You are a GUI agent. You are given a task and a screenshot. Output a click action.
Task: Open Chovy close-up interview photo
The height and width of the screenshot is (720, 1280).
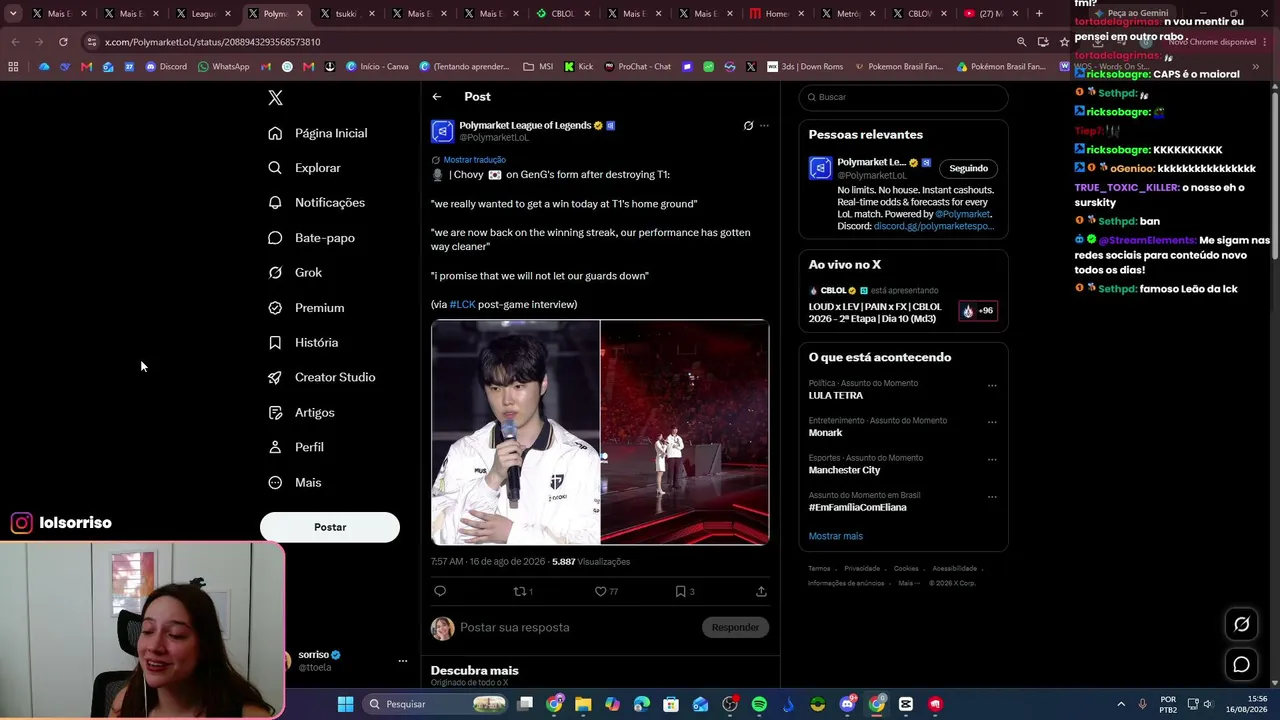point(515,432)
